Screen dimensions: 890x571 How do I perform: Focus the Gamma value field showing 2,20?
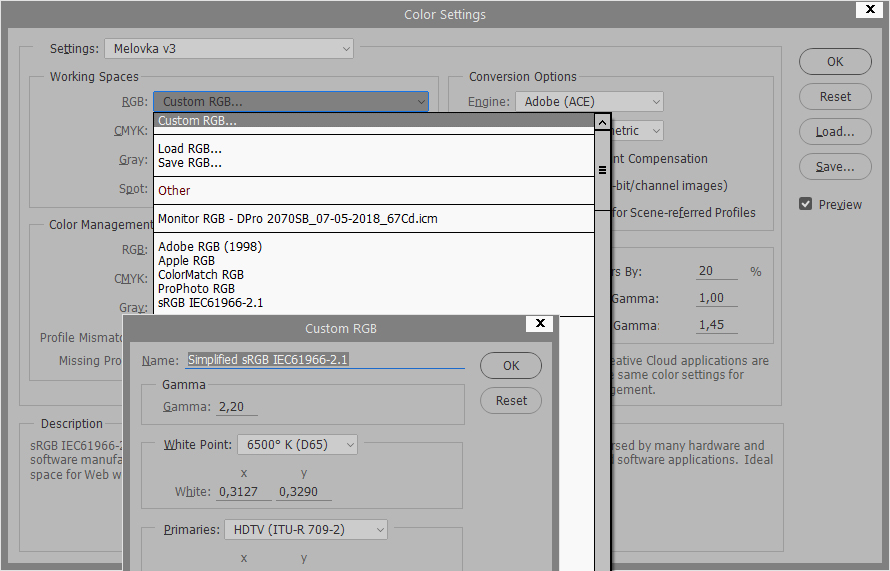pyautogui.click(x=238, y=407)
